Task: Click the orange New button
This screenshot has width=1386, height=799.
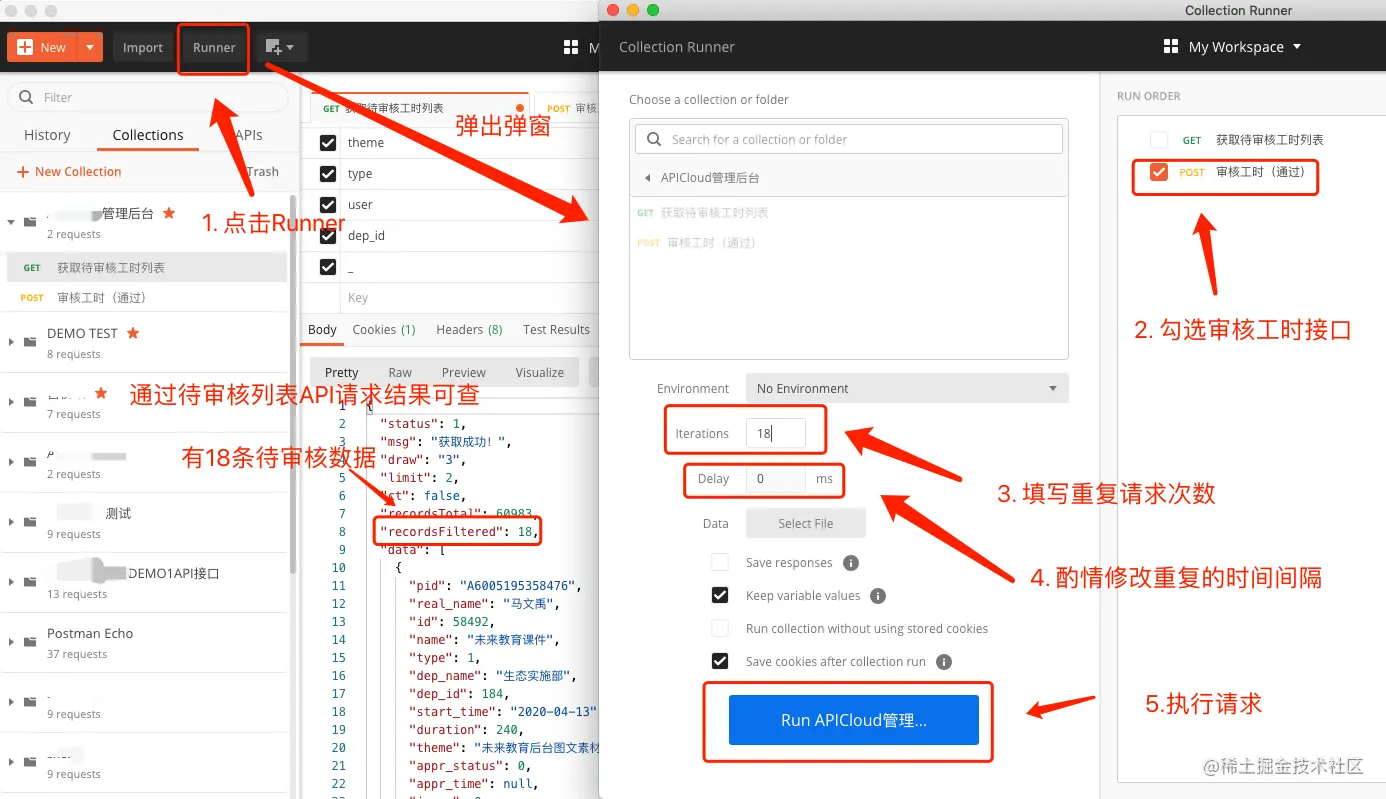Action: pyautogui.click(x=42, y=47)
